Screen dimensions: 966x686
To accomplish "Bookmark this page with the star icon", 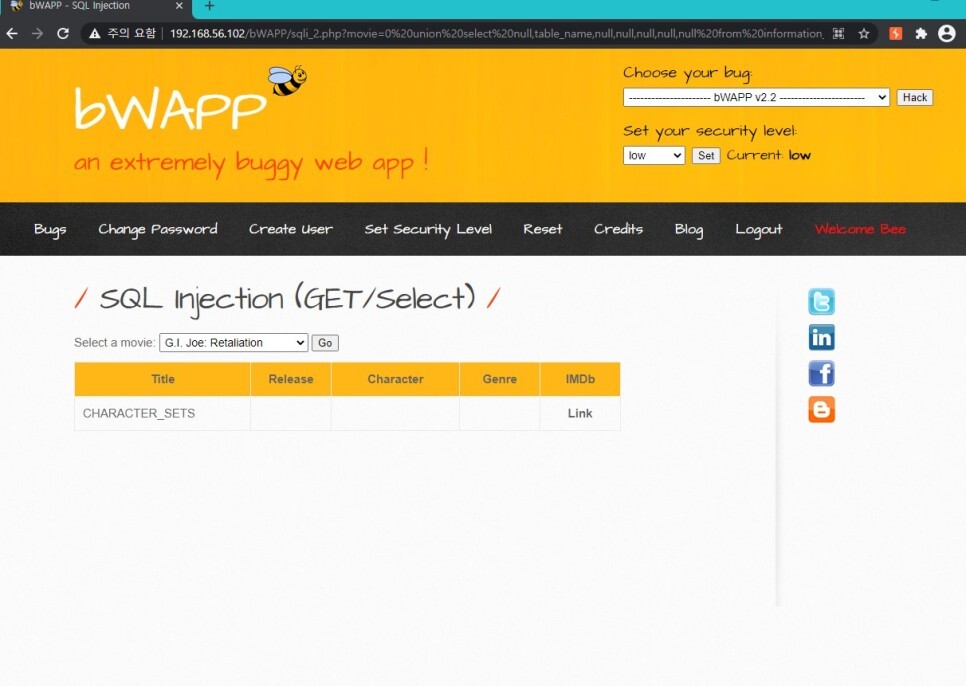I will point(864,33).
